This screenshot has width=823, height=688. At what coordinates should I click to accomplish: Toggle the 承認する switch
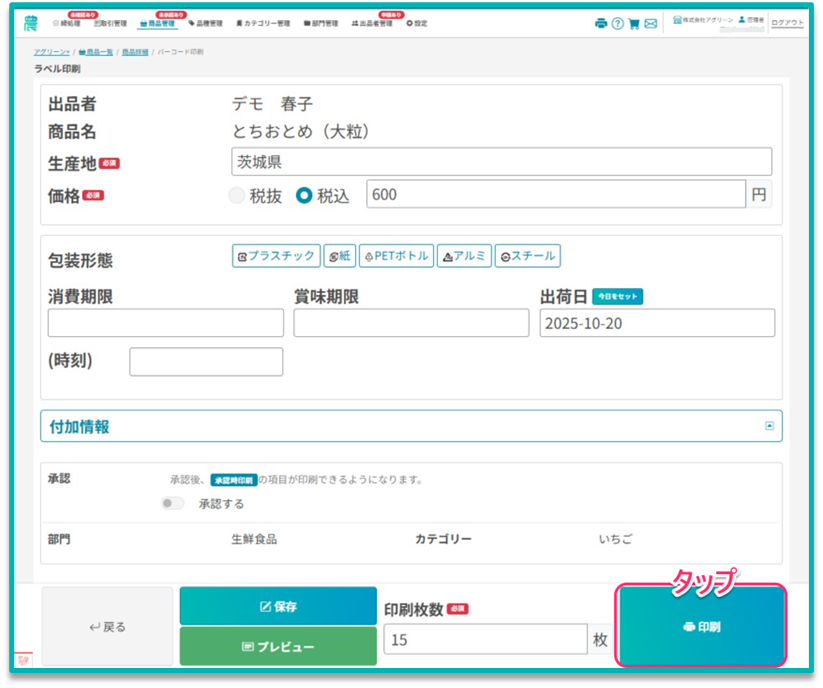(173, 503)
